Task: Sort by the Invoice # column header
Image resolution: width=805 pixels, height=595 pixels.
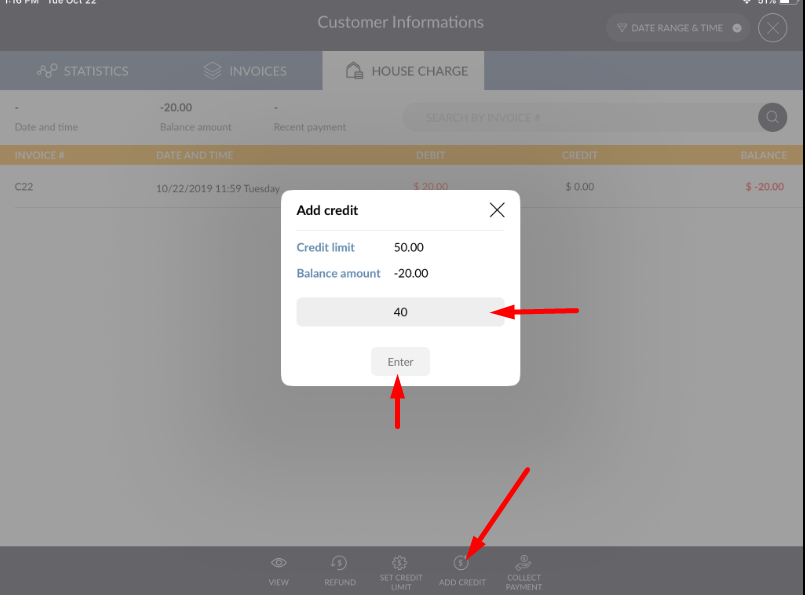Action: click(40, 155)
